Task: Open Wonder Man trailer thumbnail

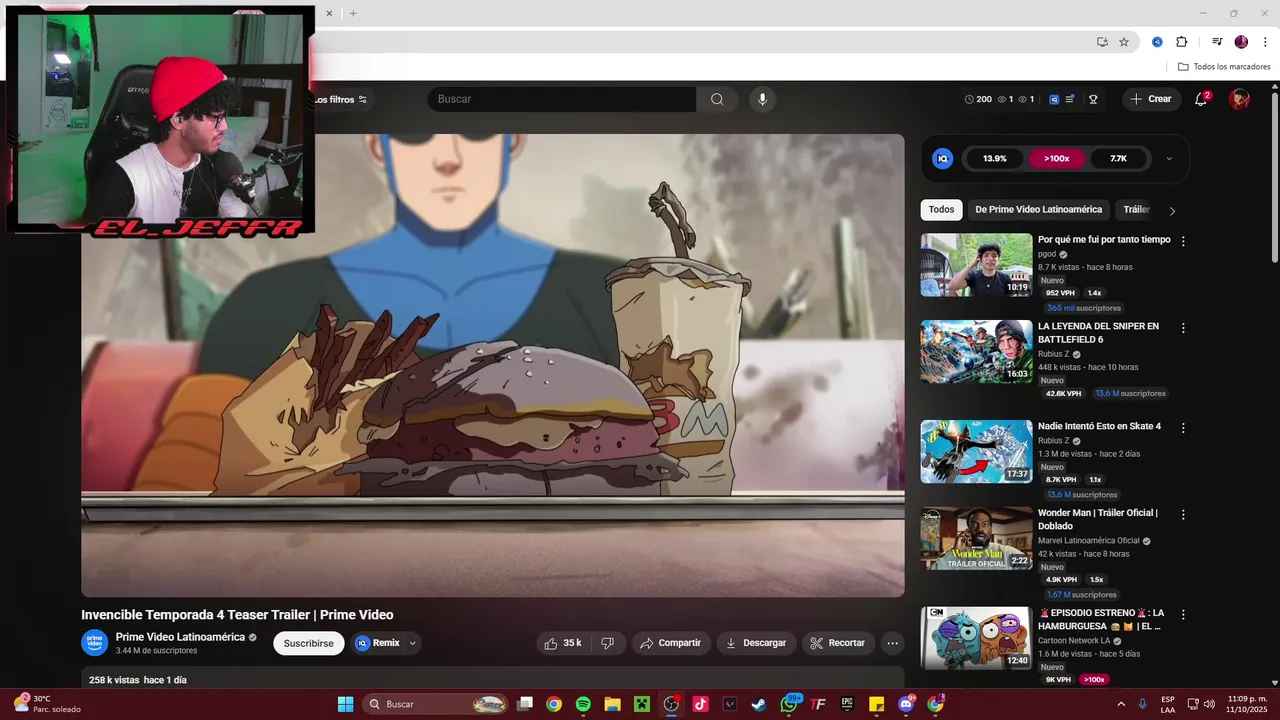Action: (976, 539)
